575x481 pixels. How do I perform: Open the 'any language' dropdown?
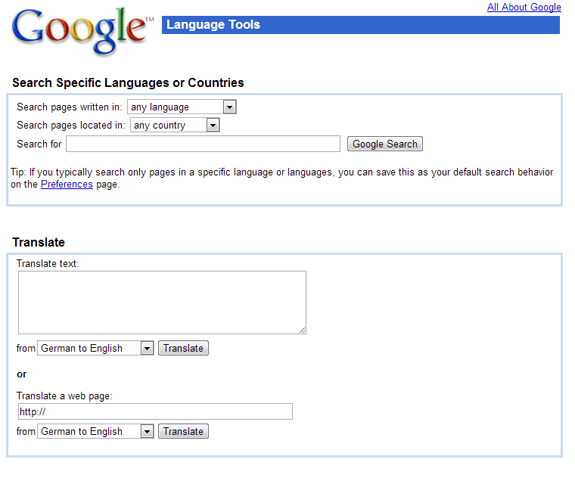pos(182,107)
